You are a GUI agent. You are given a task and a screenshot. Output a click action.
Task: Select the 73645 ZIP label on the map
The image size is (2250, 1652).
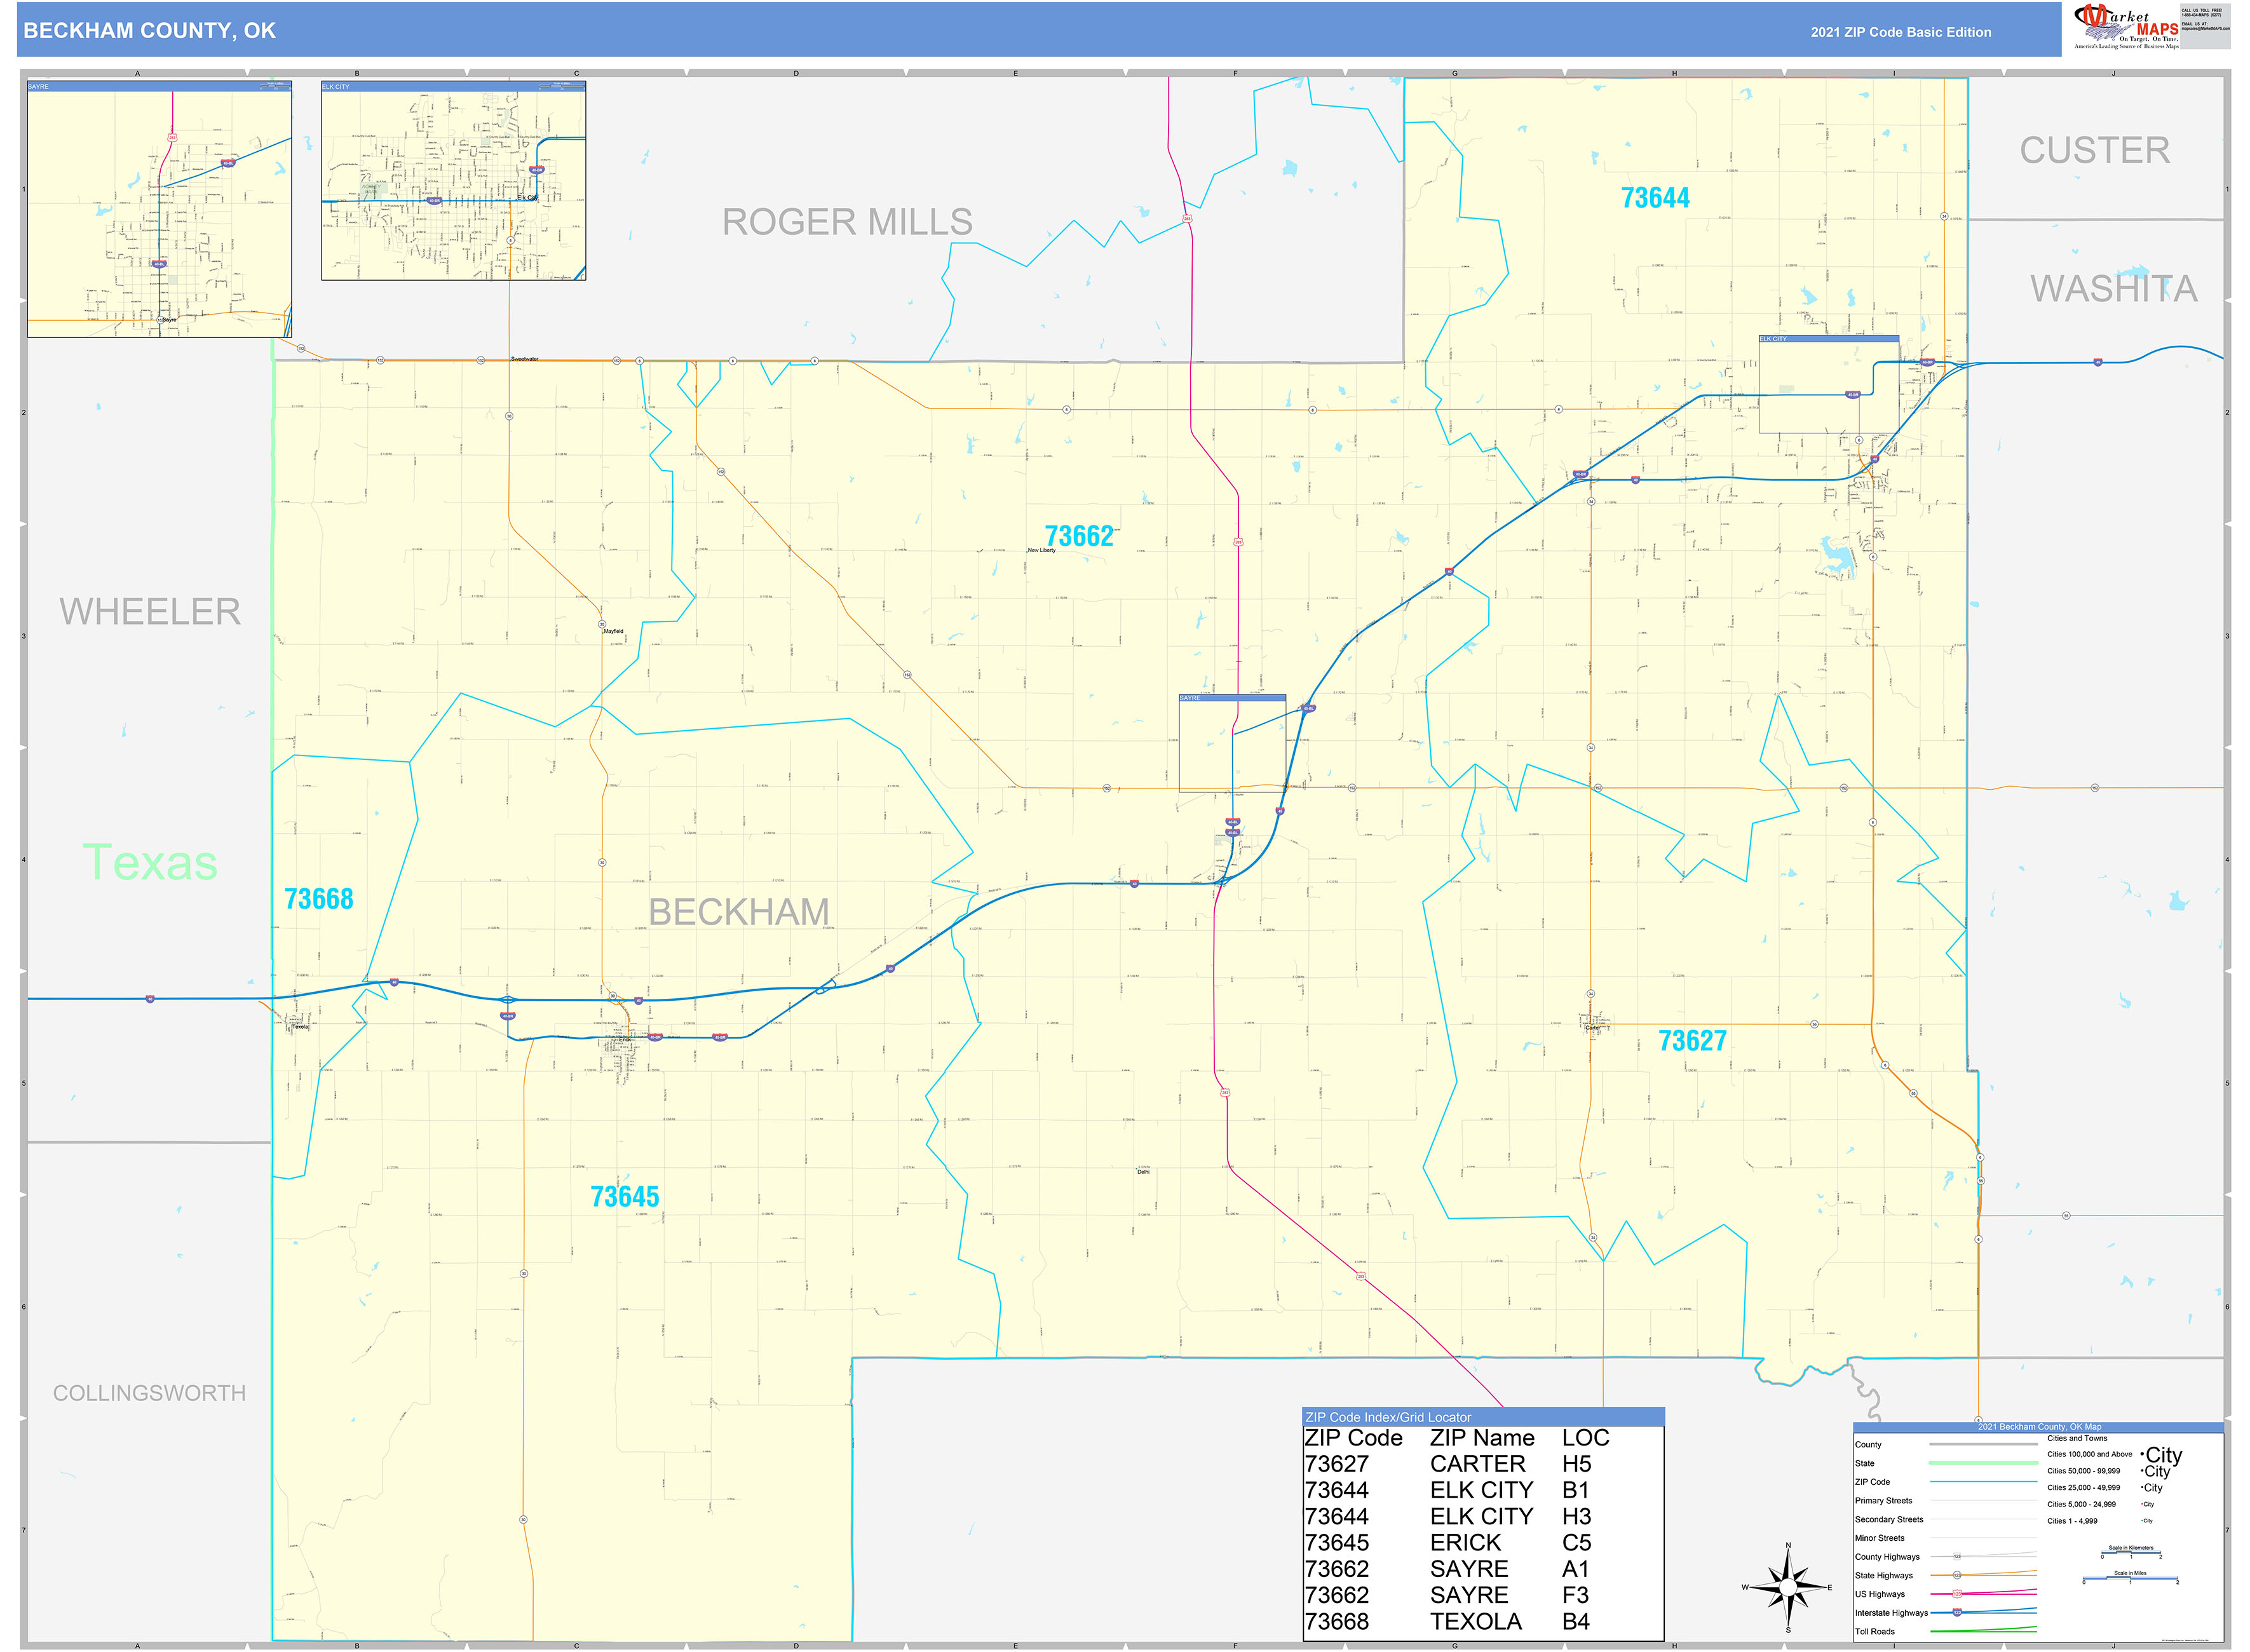(x=625, y=1197)
